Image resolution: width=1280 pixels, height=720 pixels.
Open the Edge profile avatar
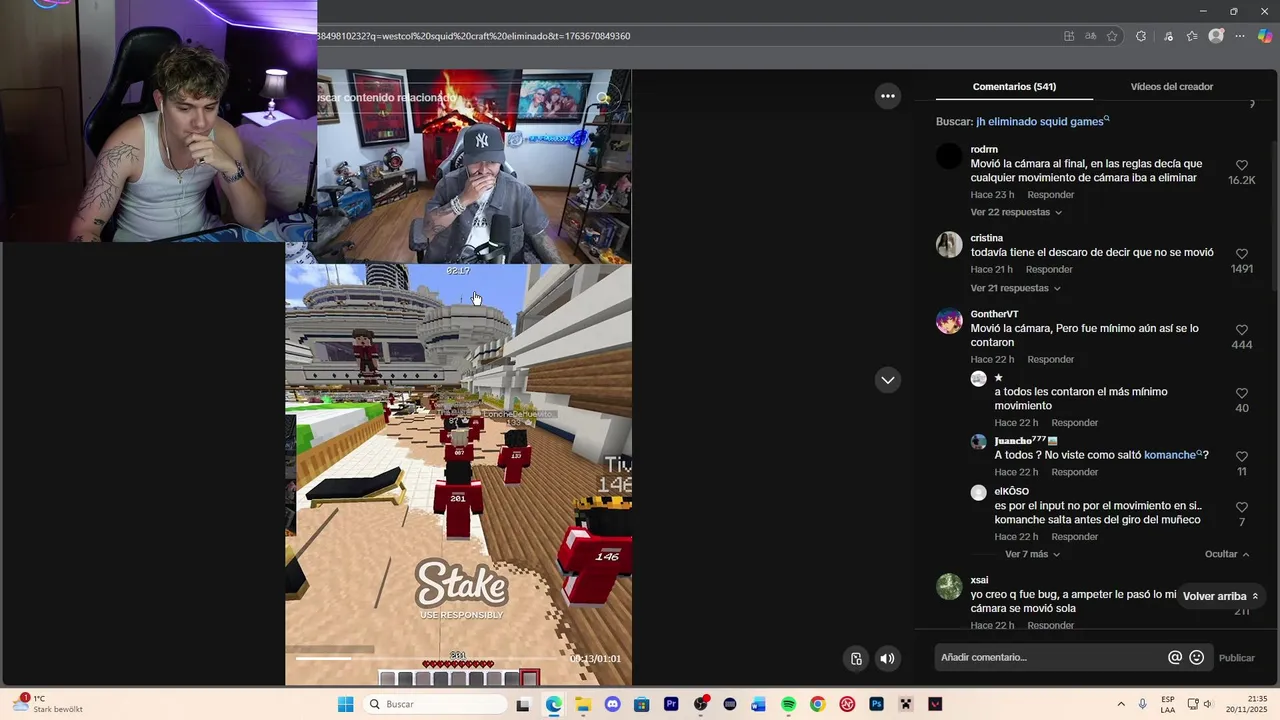1216,36
